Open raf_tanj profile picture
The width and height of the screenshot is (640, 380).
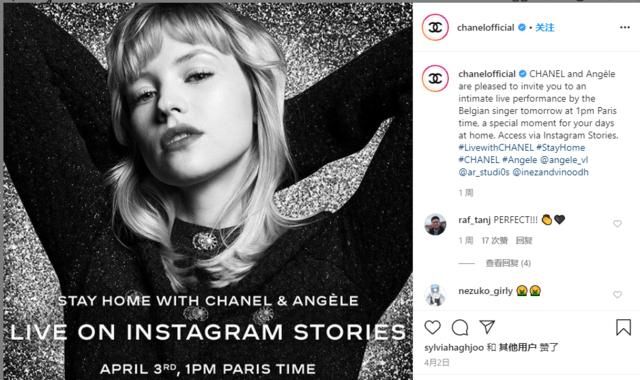click(x=435, y=224)
